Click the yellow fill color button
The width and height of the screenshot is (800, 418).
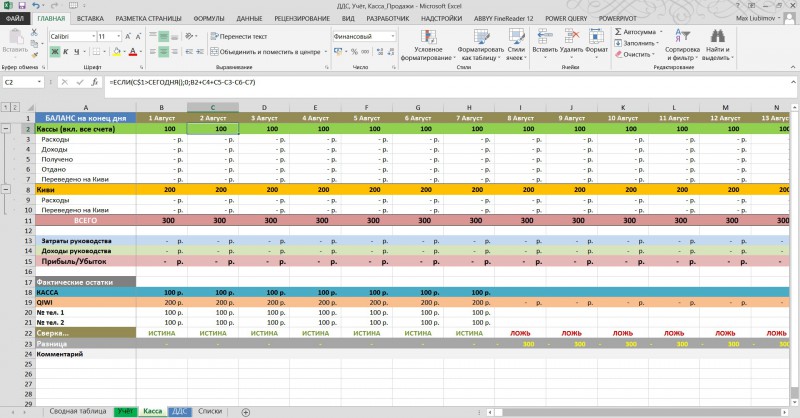click(117, 52)
